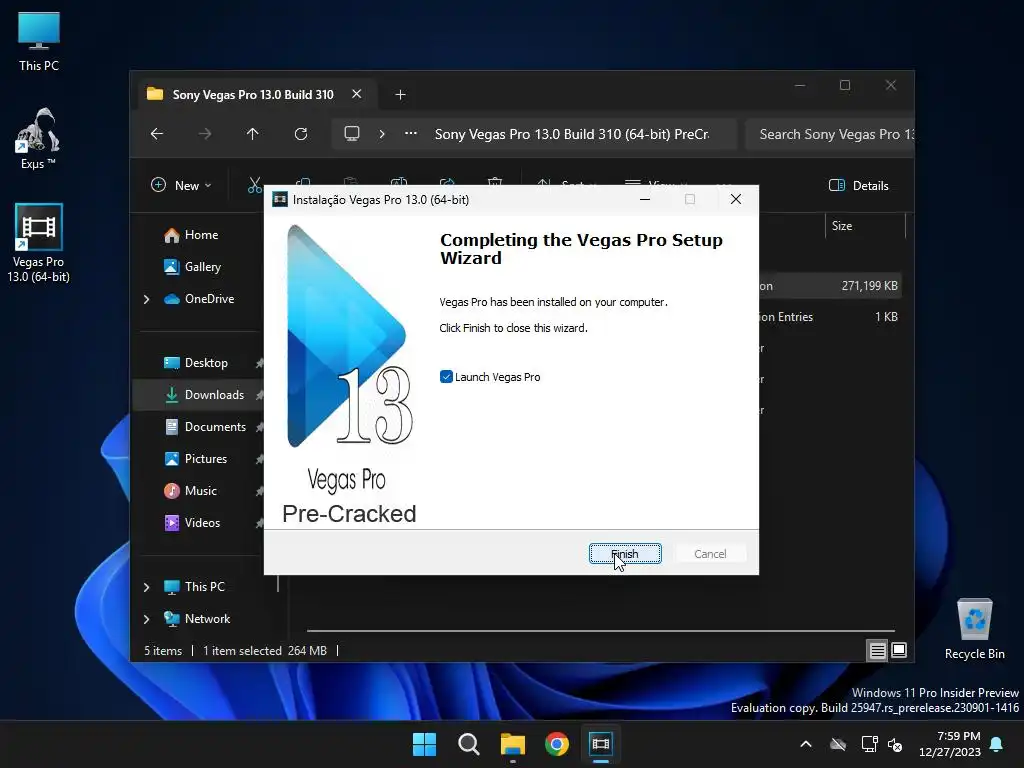The image size is (1024, 768).
Task: Open Gallery in the navigation pane
Action: click(202, 267)
